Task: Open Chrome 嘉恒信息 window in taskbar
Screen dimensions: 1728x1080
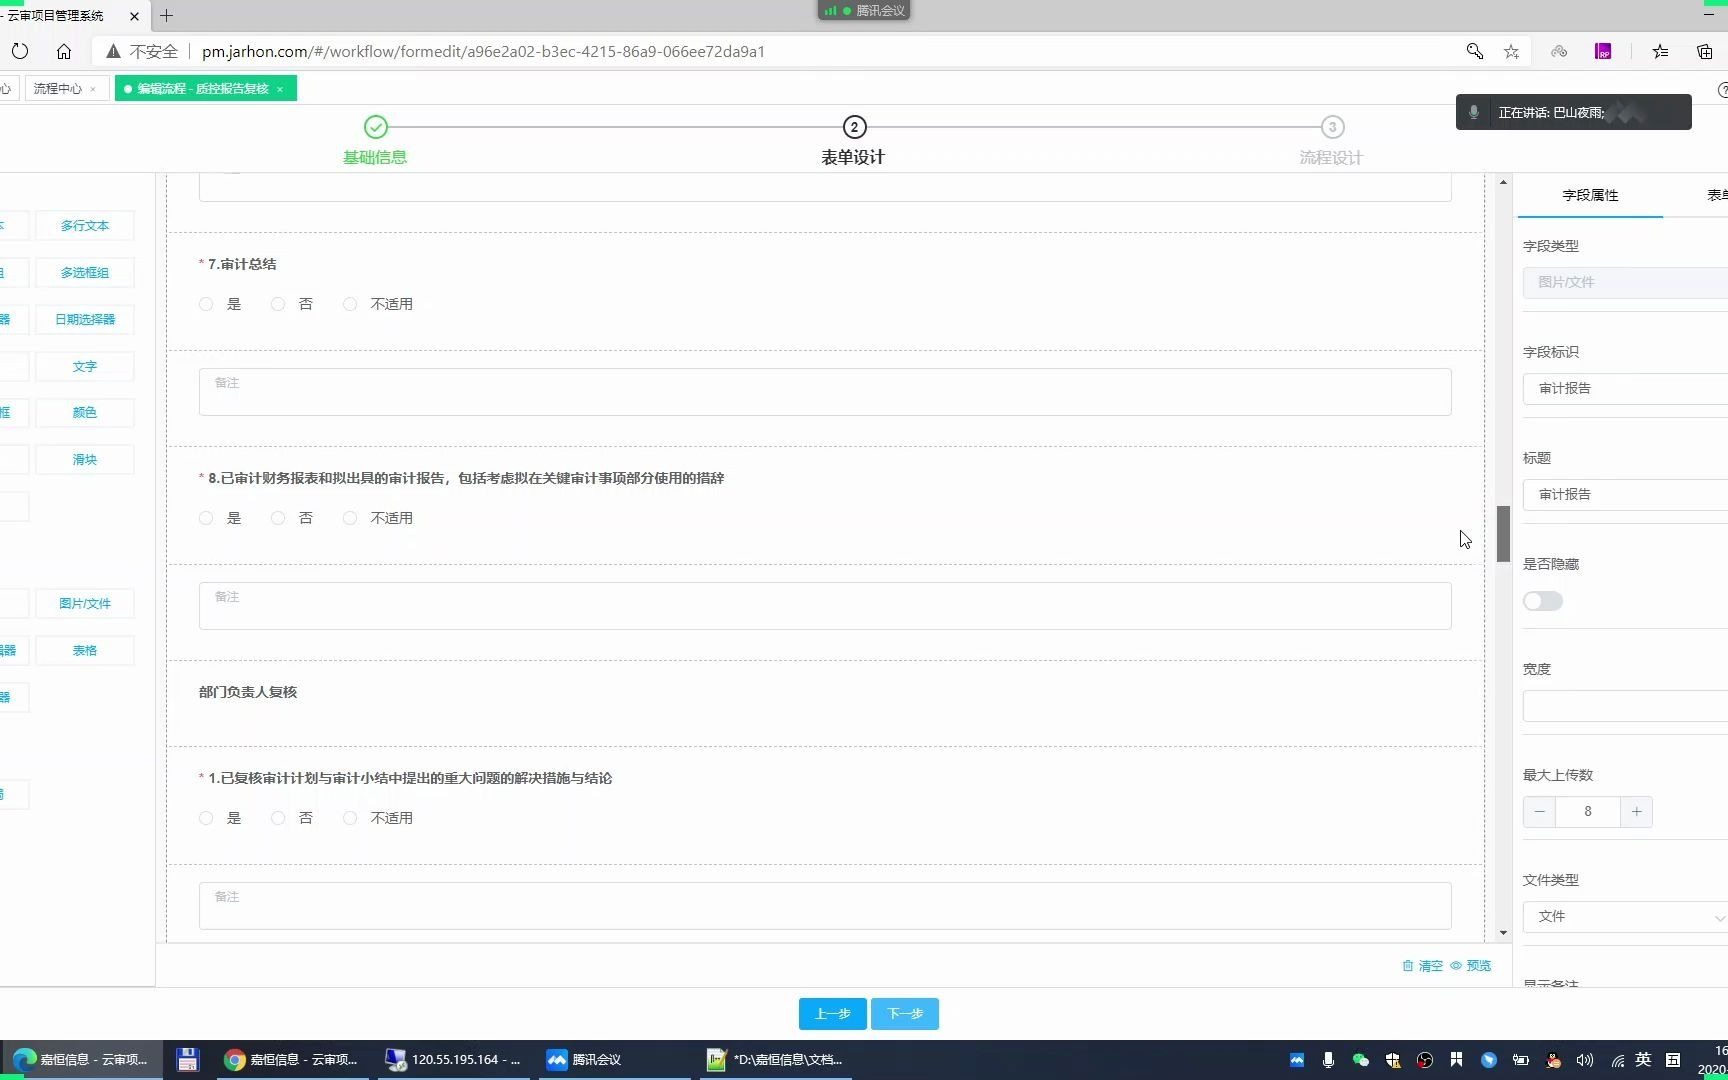Action: click(x=292, y=1060)
